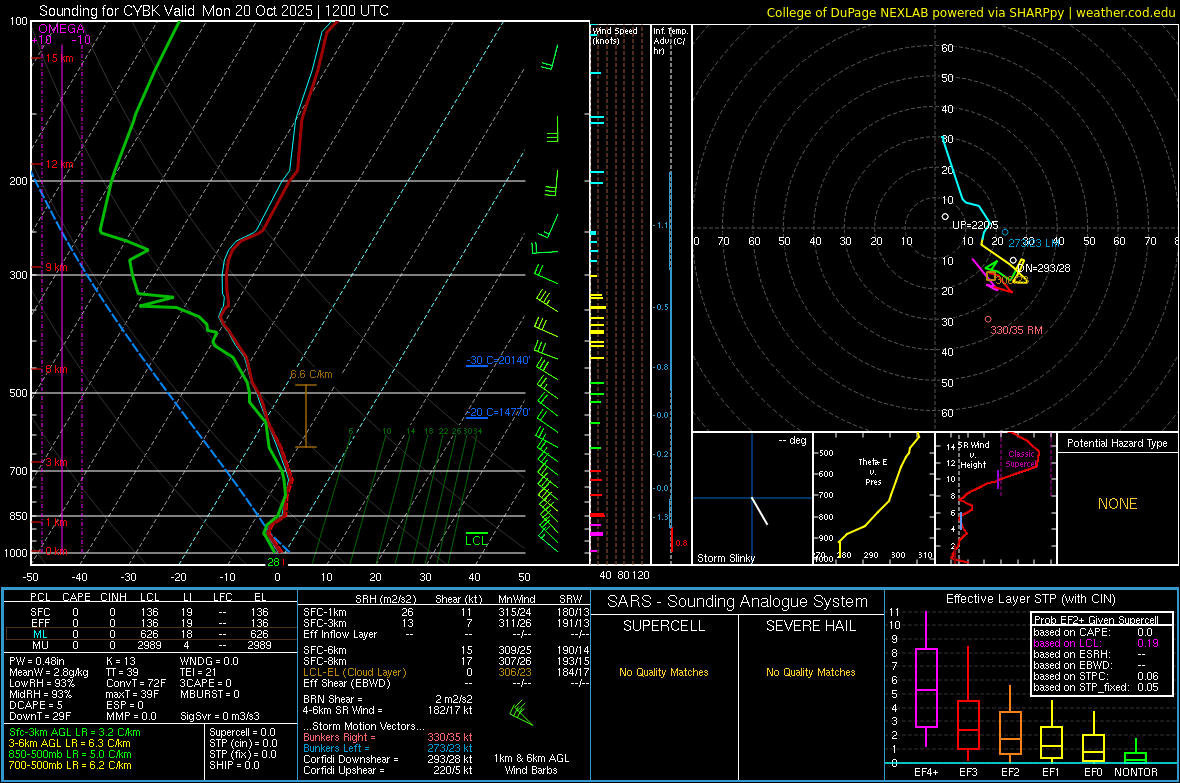This screenshot has height=783, width=1180.
Task: Click the BRN Shear row
Action: tap(388, 699)
